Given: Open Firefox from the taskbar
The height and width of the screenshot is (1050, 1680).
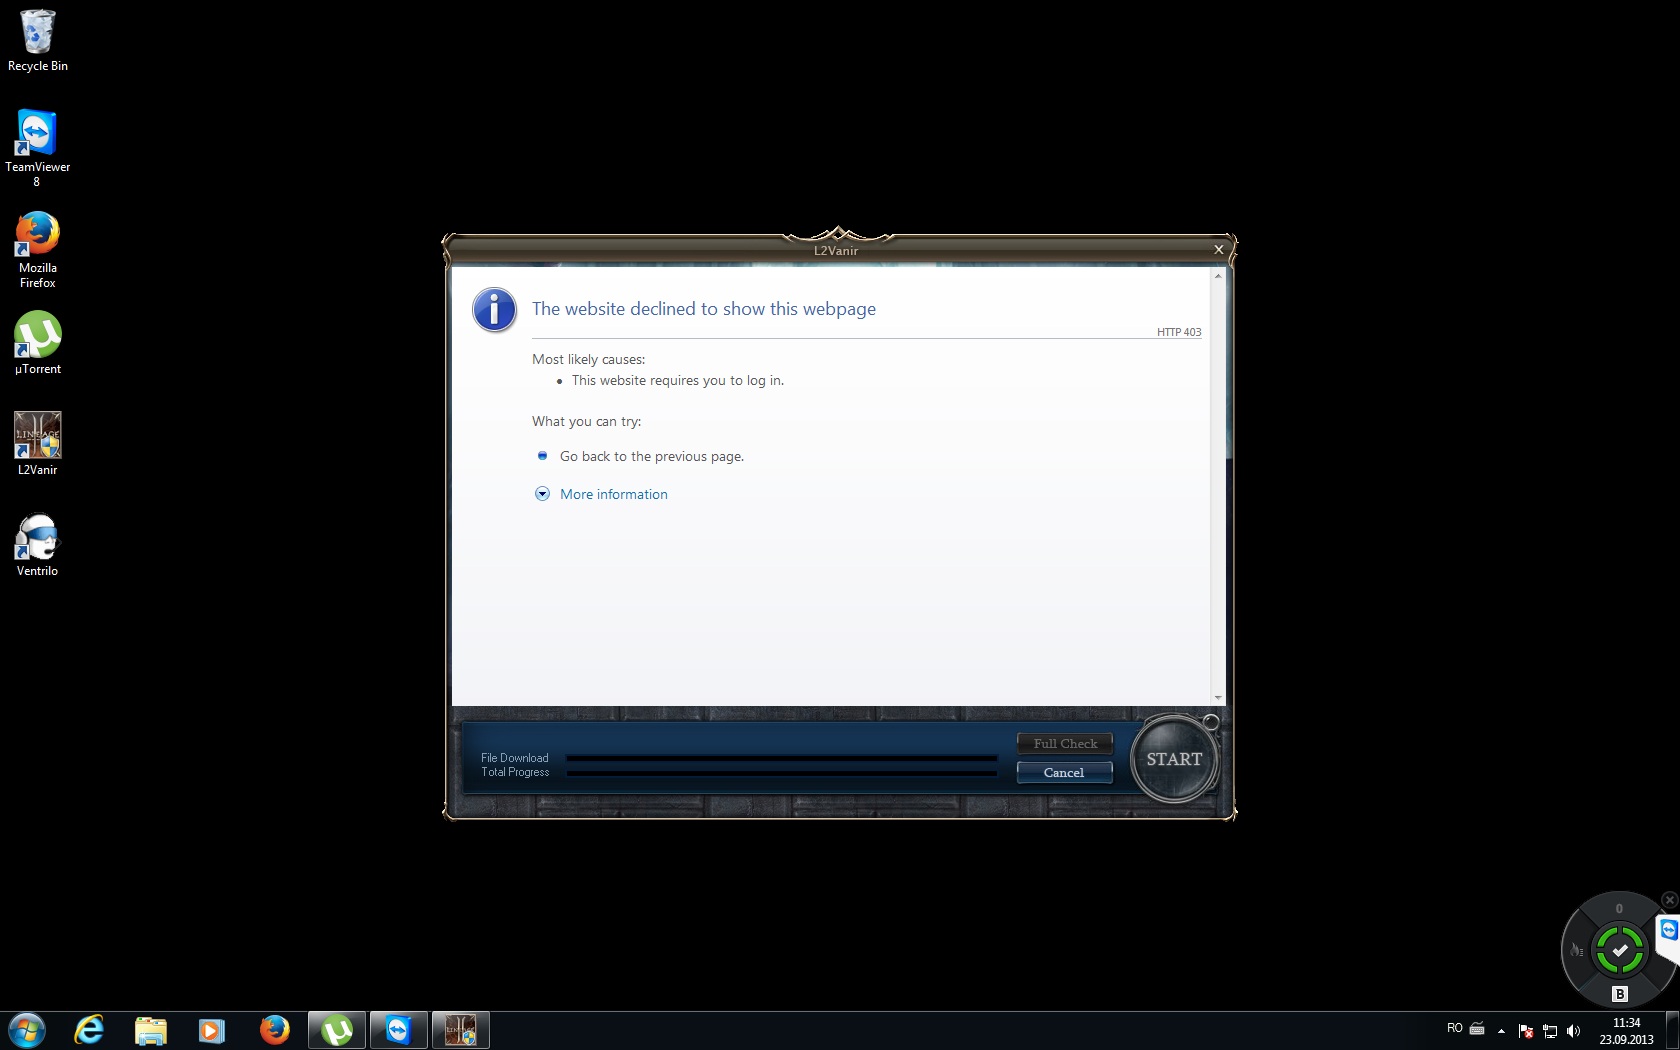Looking at the screenshot, I should click(274, 1030).
